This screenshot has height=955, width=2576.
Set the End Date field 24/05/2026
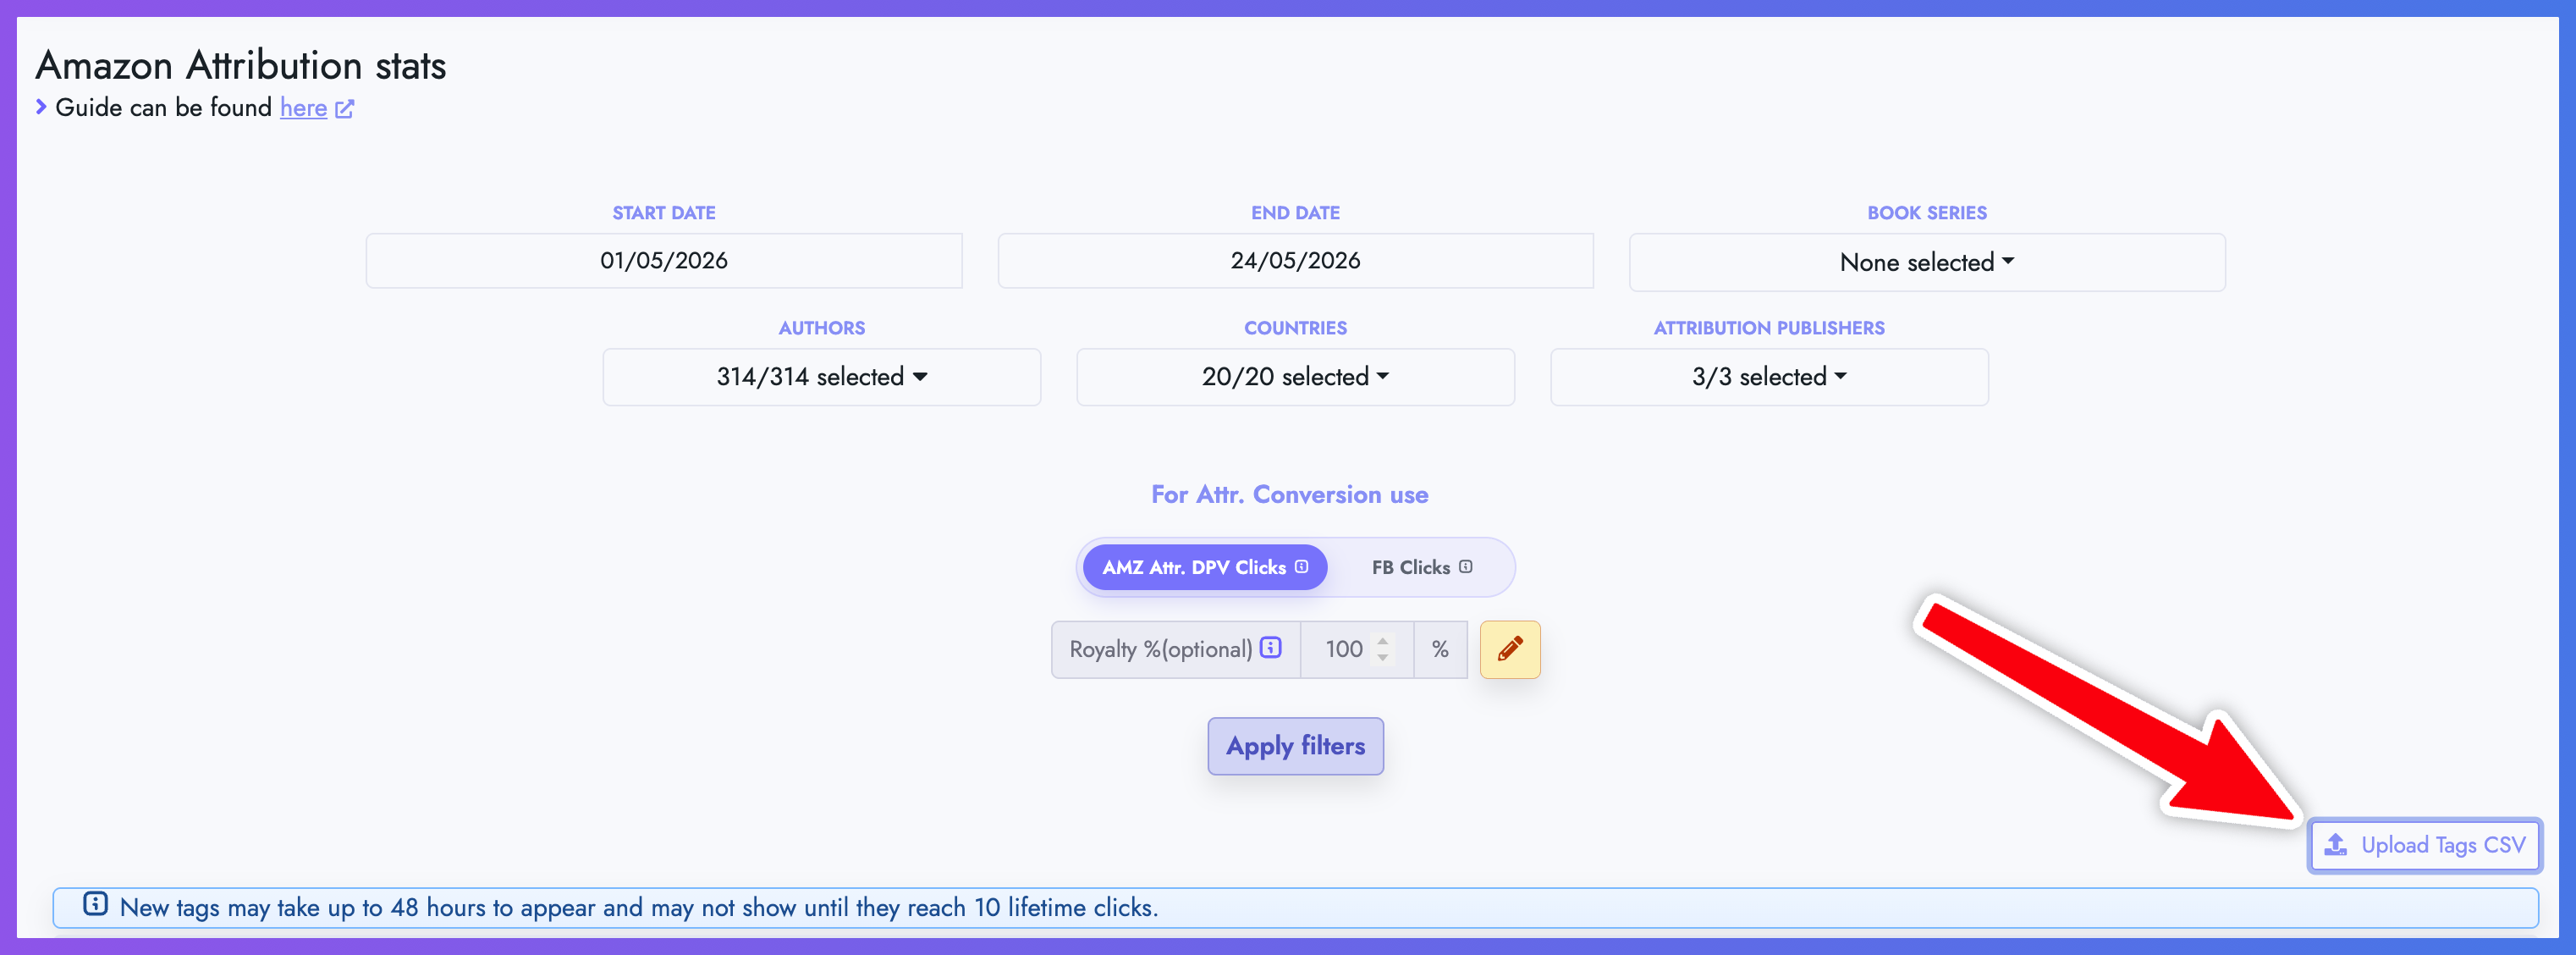(x=1295, y=261)
